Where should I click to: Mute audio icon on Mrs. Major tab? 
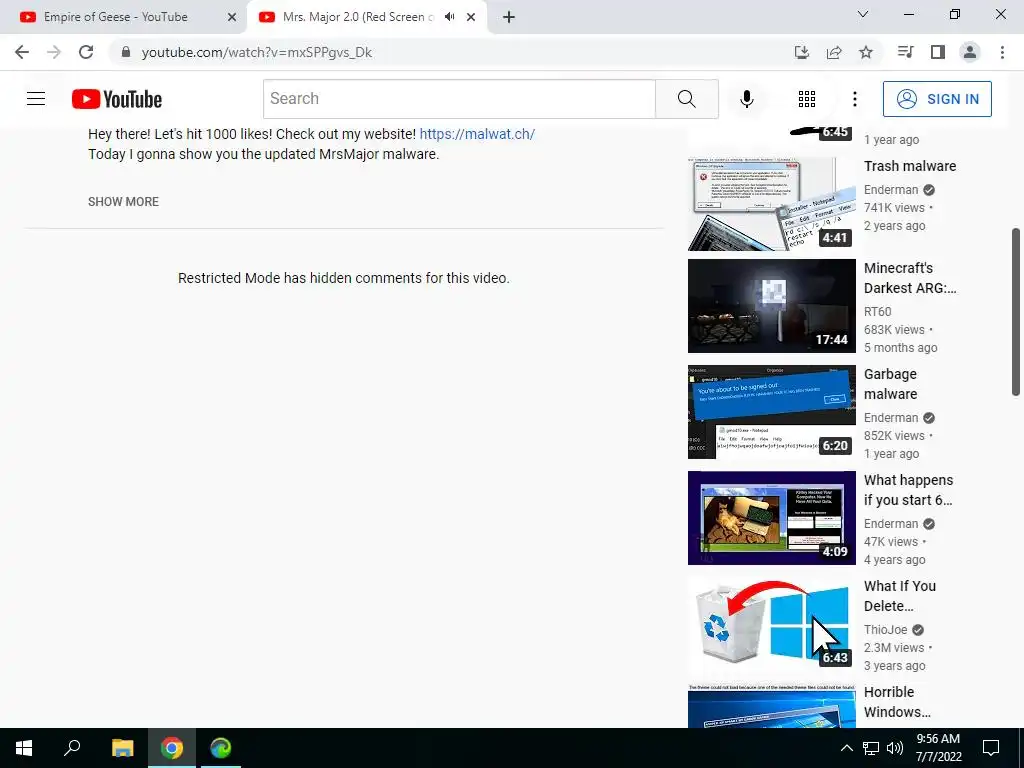(x=449, y=17)
